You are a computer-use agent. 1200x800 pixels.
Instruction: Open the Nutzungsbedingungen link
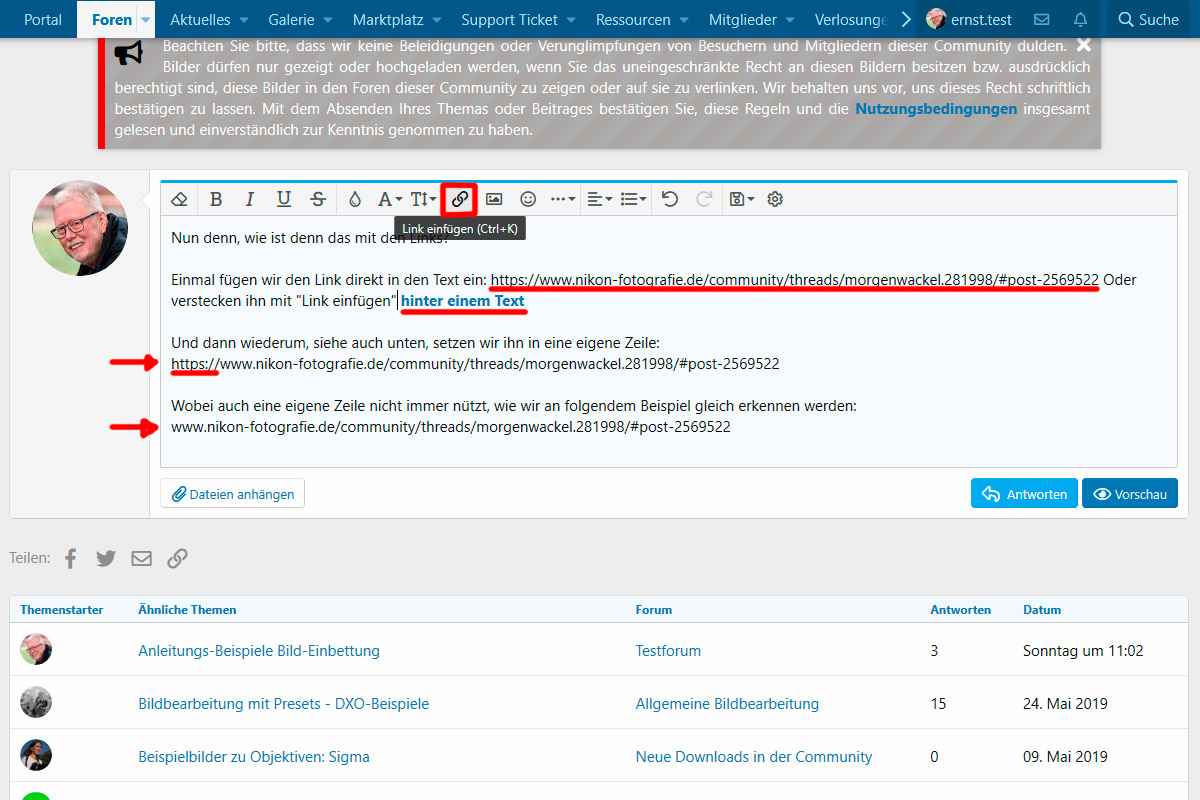point(936,109)
